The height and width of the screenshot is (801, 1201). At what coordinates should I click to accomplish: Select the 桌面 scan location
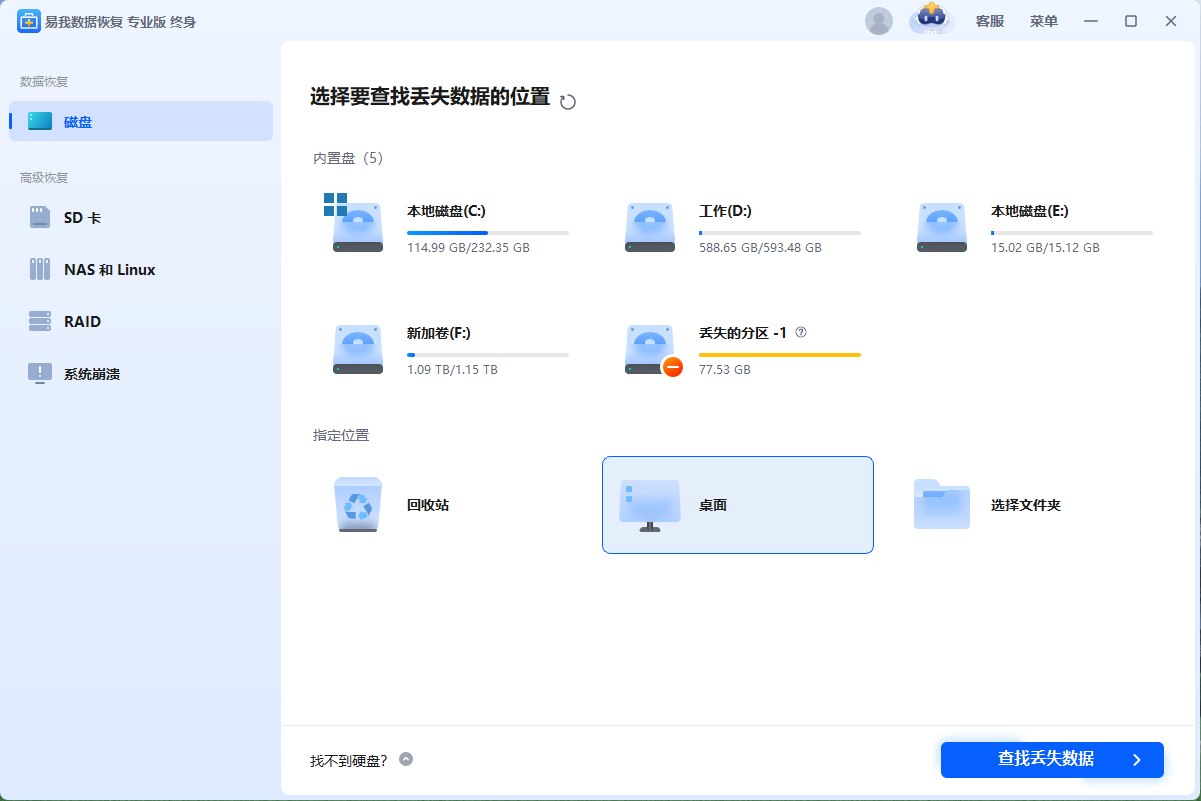pyautogui.click(x=737, y=505)
